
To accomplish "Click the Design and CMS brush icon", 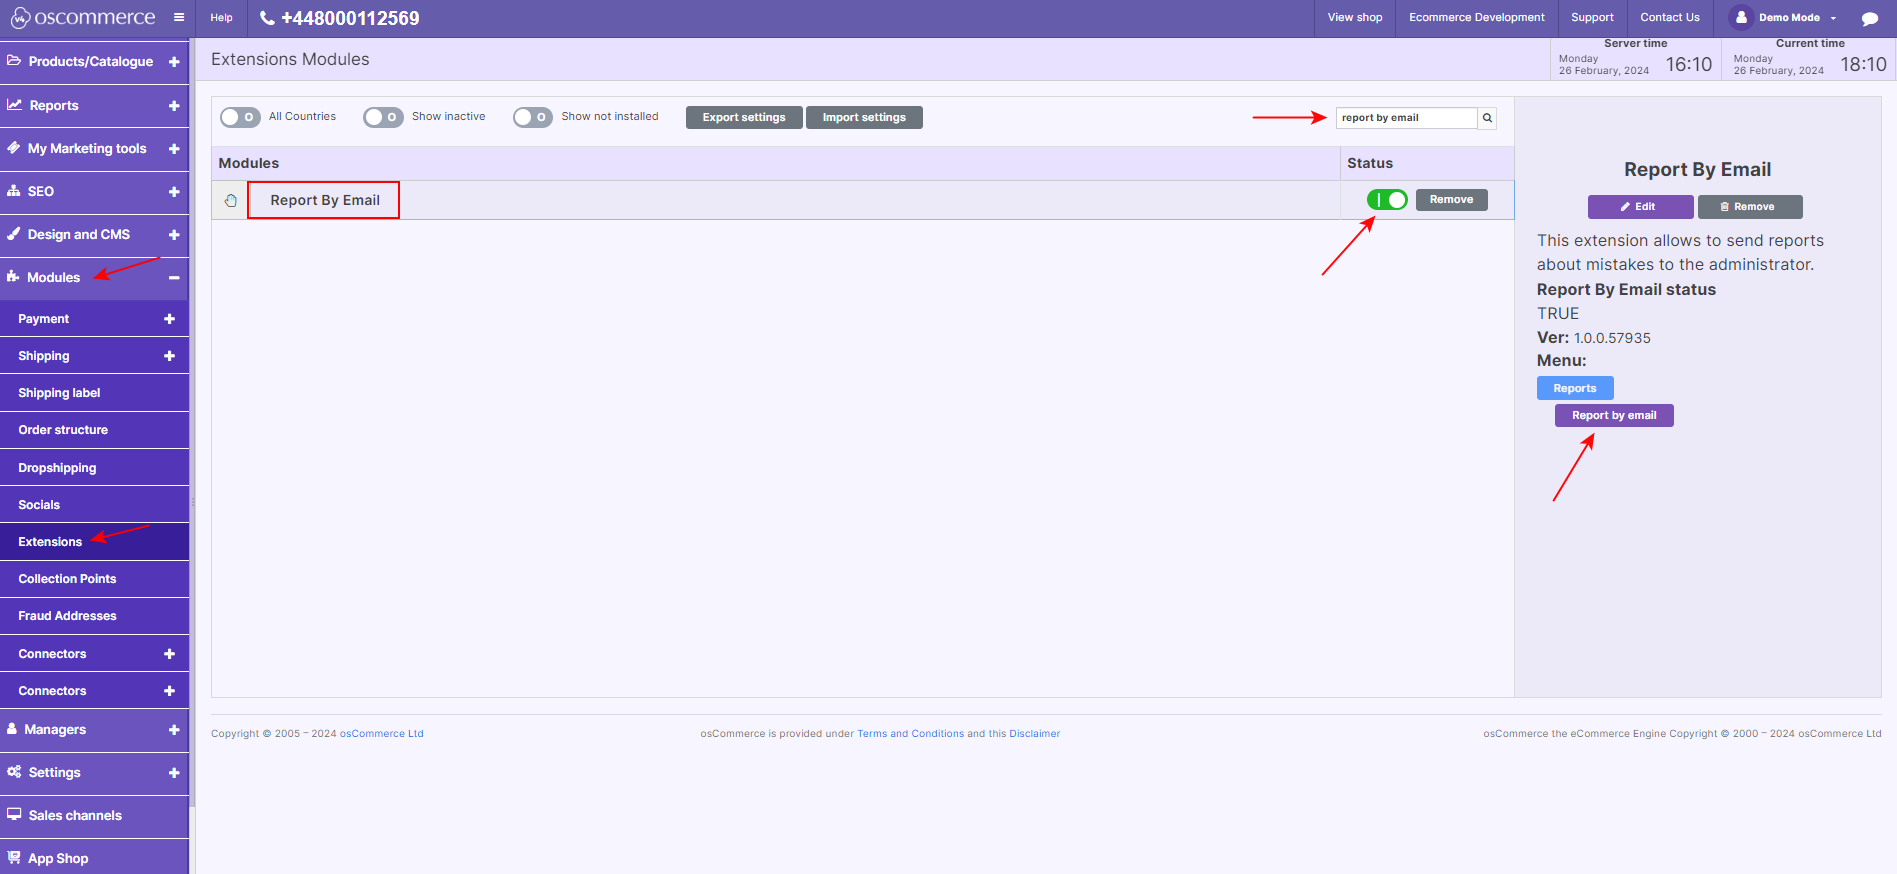I will click(14, 233).
